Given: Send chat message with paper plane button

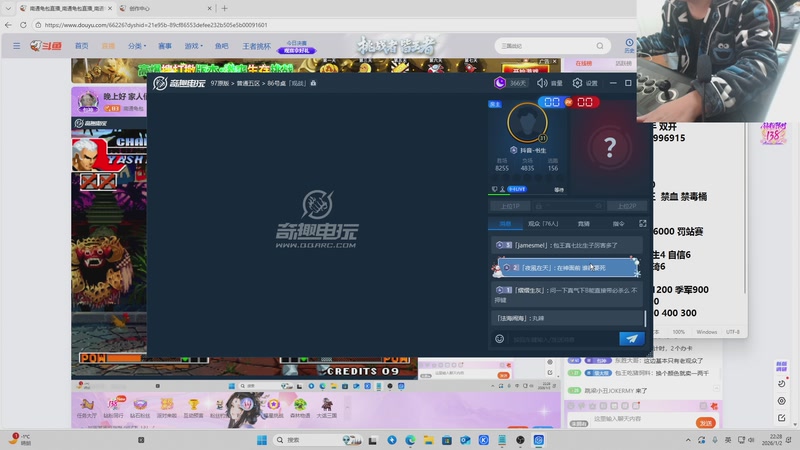Looking at the screenshot, I should pyautogui.click(x=632, y=339).
